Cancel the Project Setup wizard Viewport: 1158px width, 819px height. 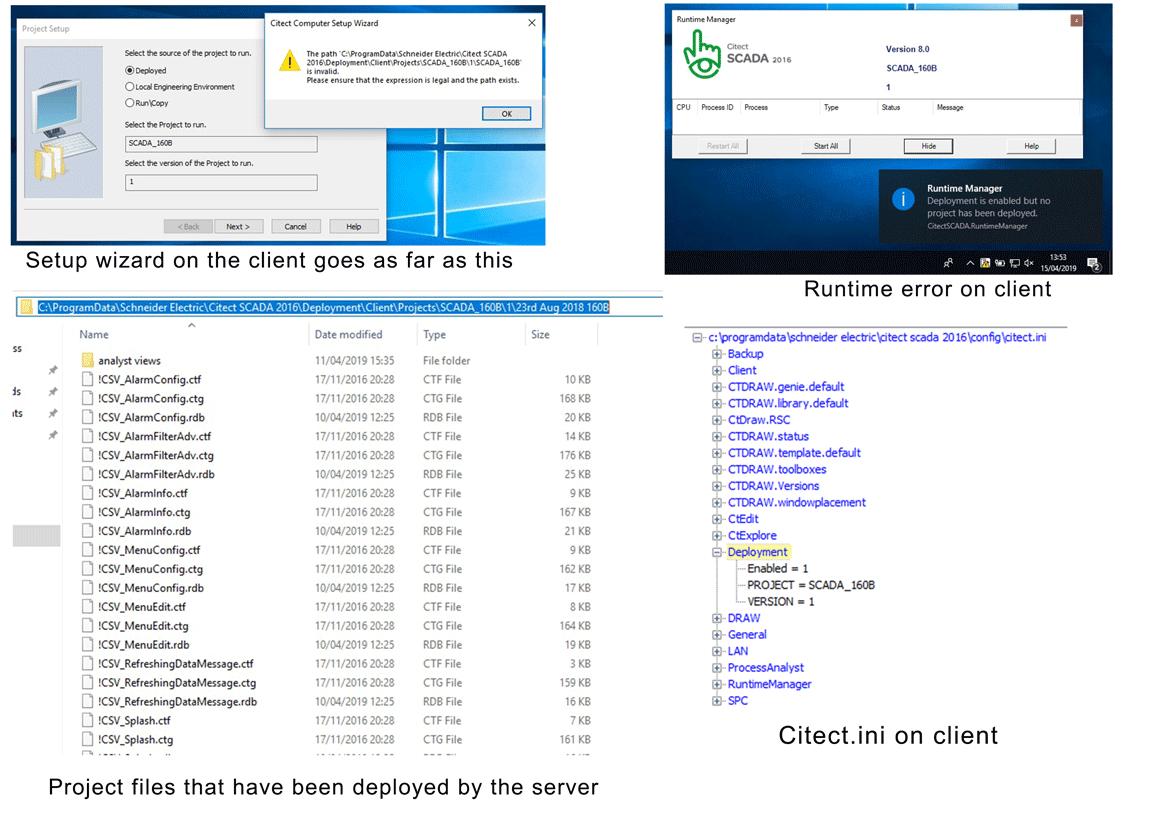click(295, 227)
